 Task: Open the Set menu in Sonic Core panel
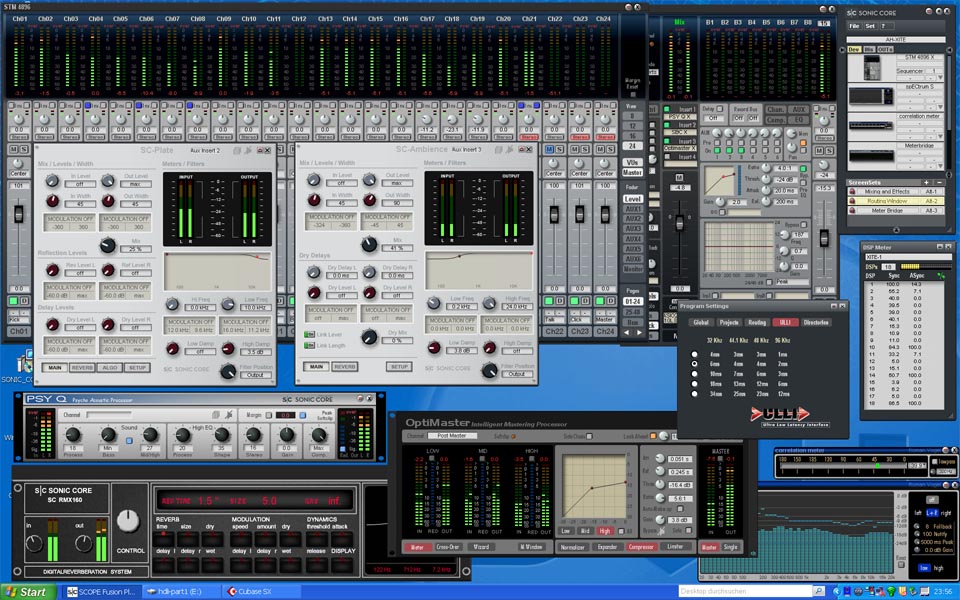point(870,26)
